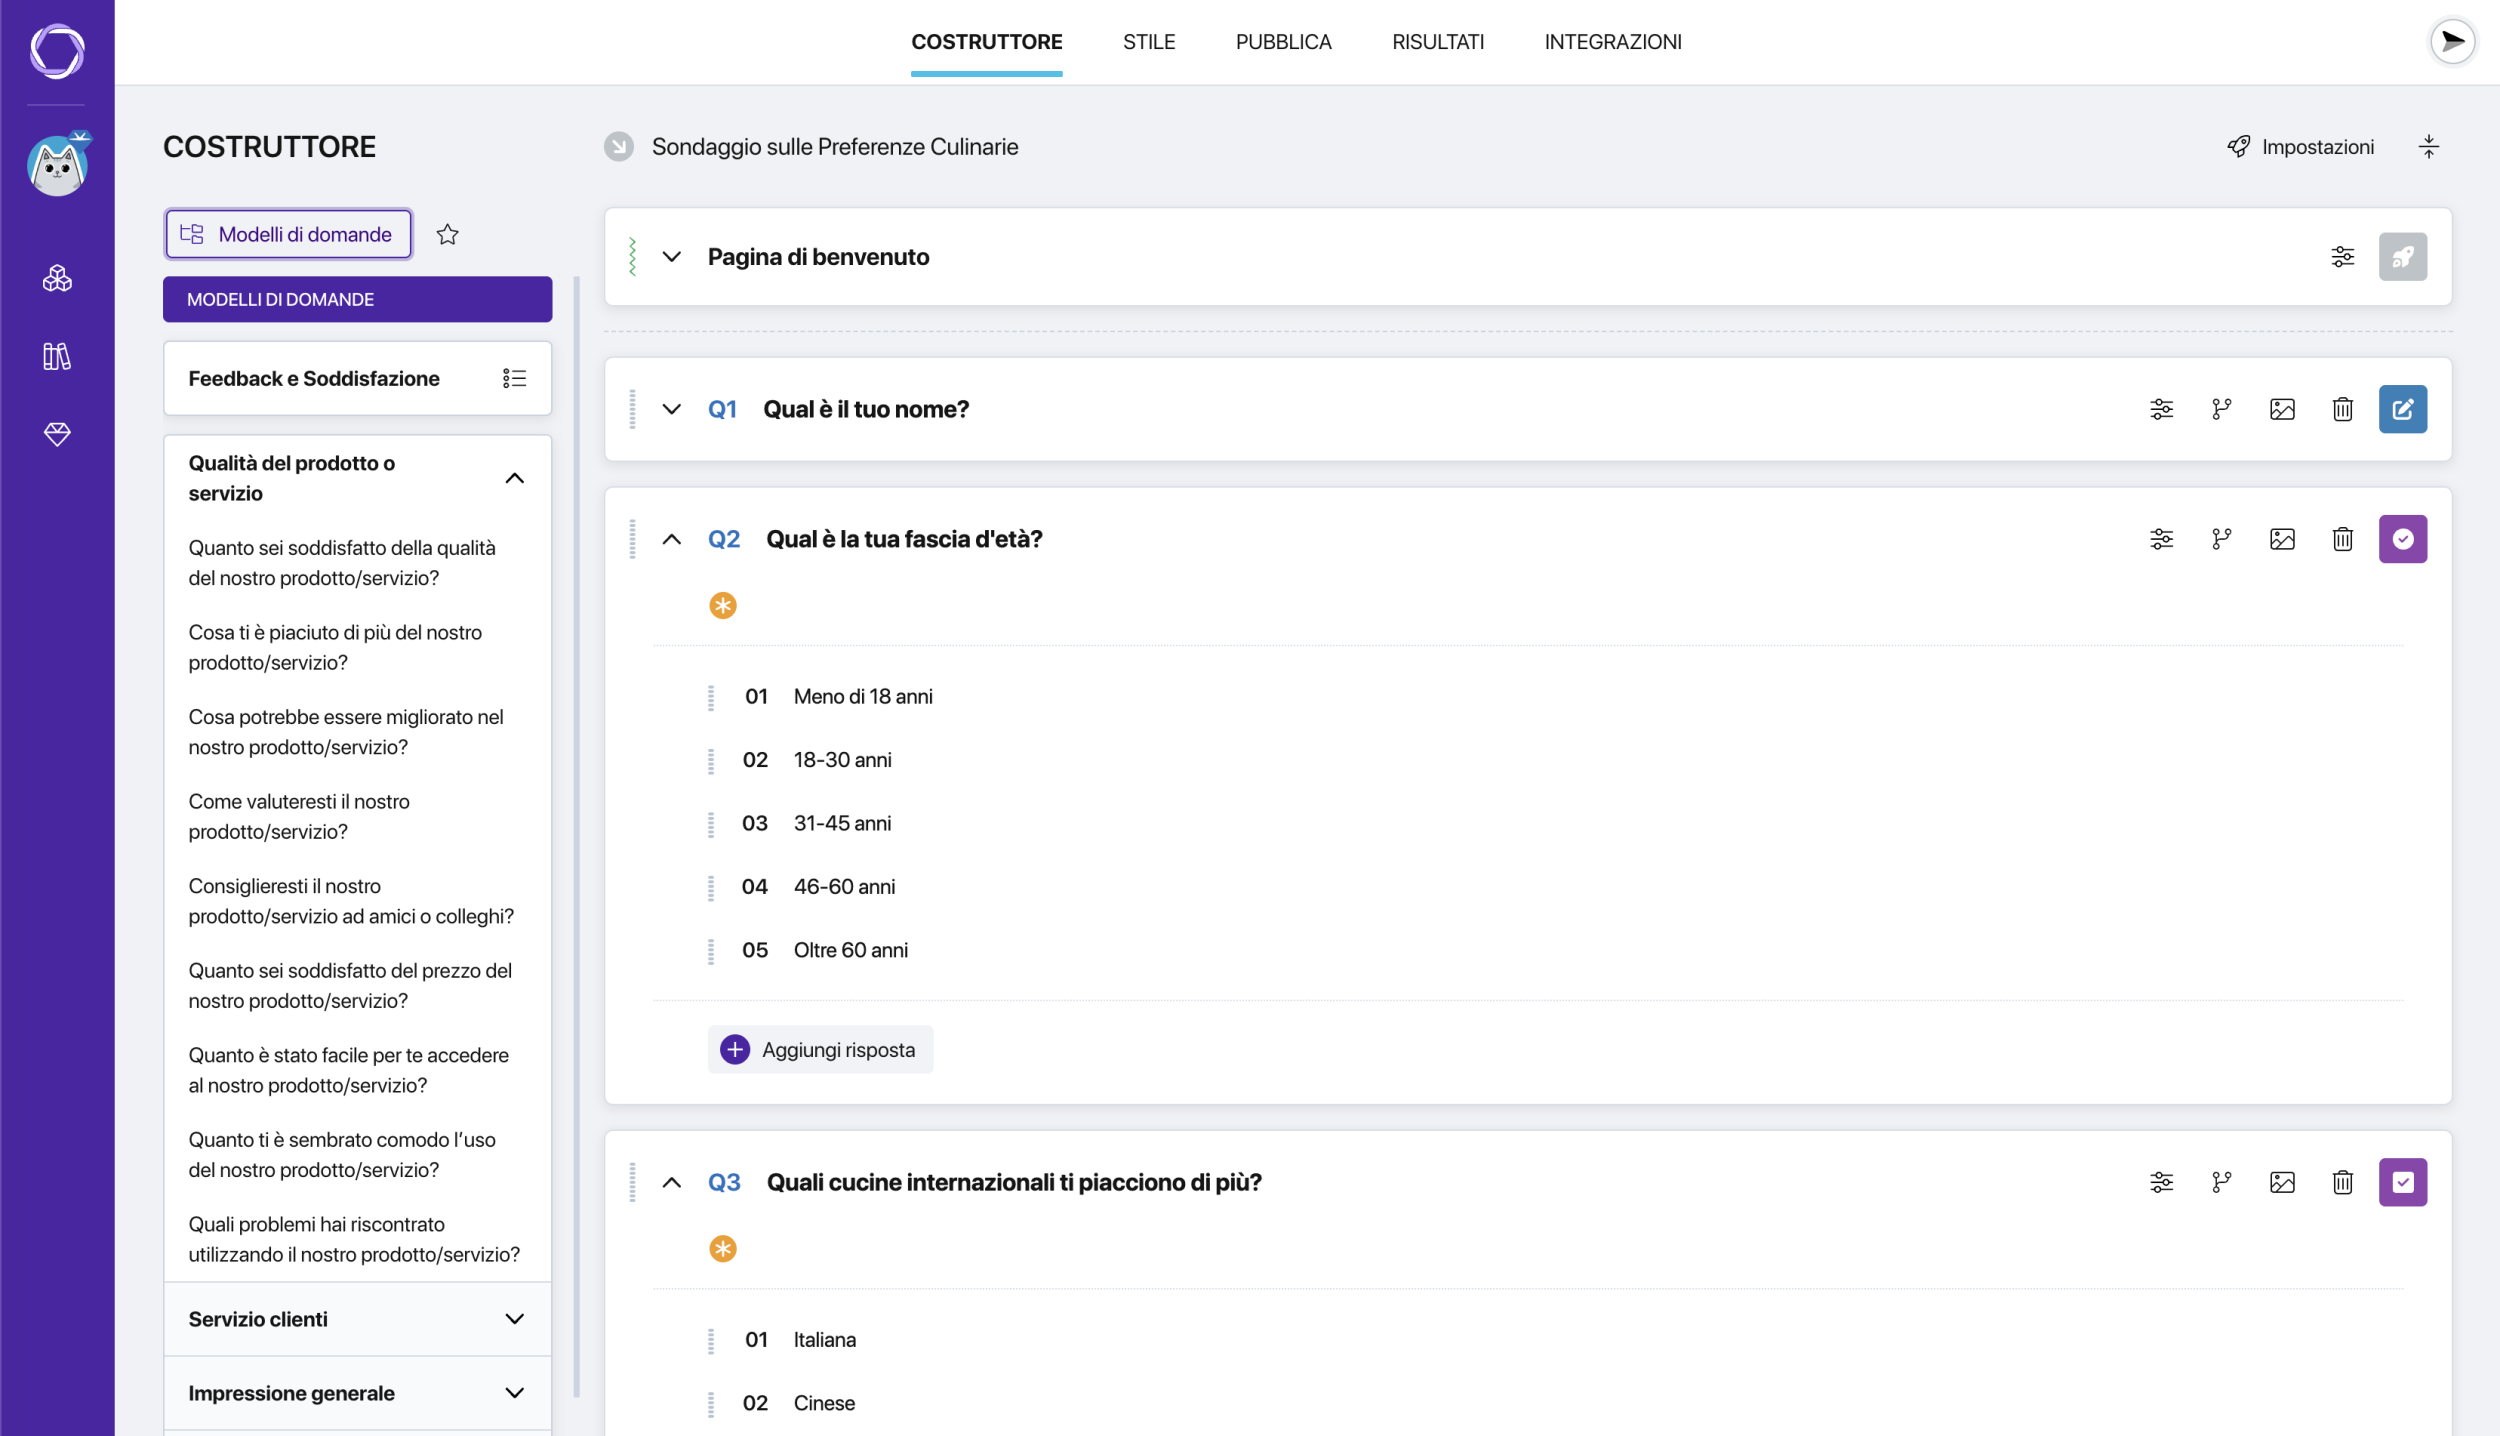Select answer 31-45 anni
This screenshot has width=2500, height=1436.
tap(842, 823)
